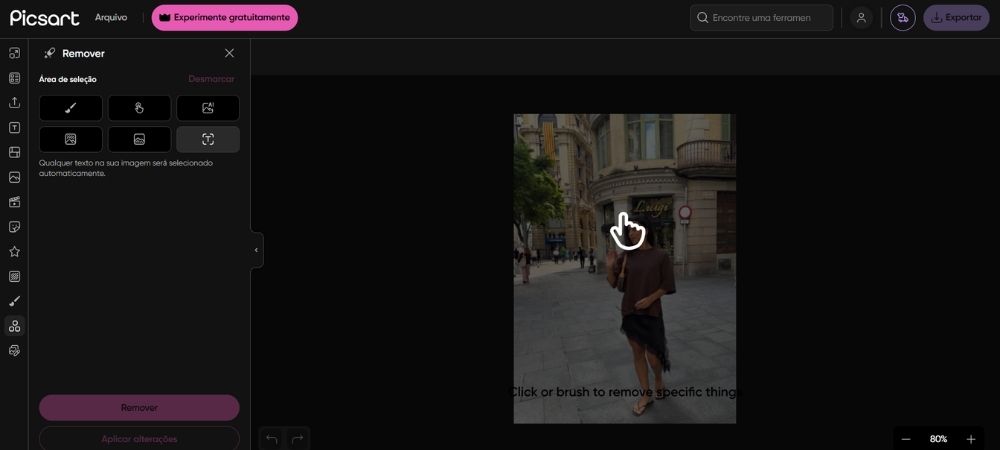Click Experimente gratuitamente button
Screen dimensions: 1000x450
224,18
